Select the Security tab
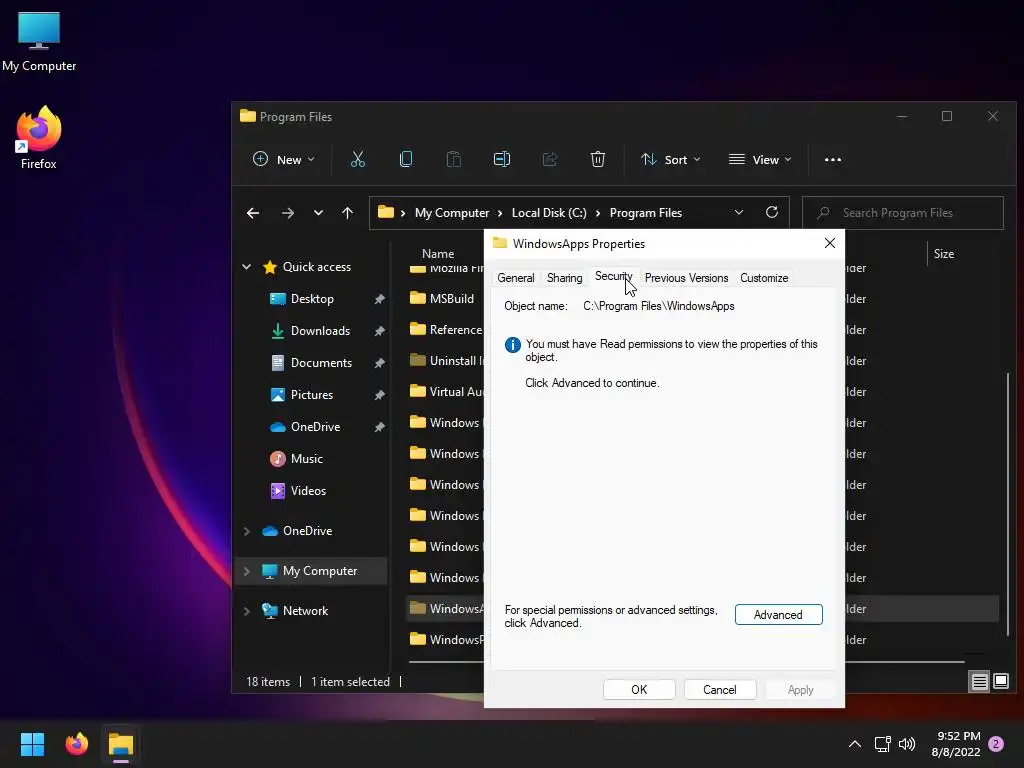 pos(613,276)
